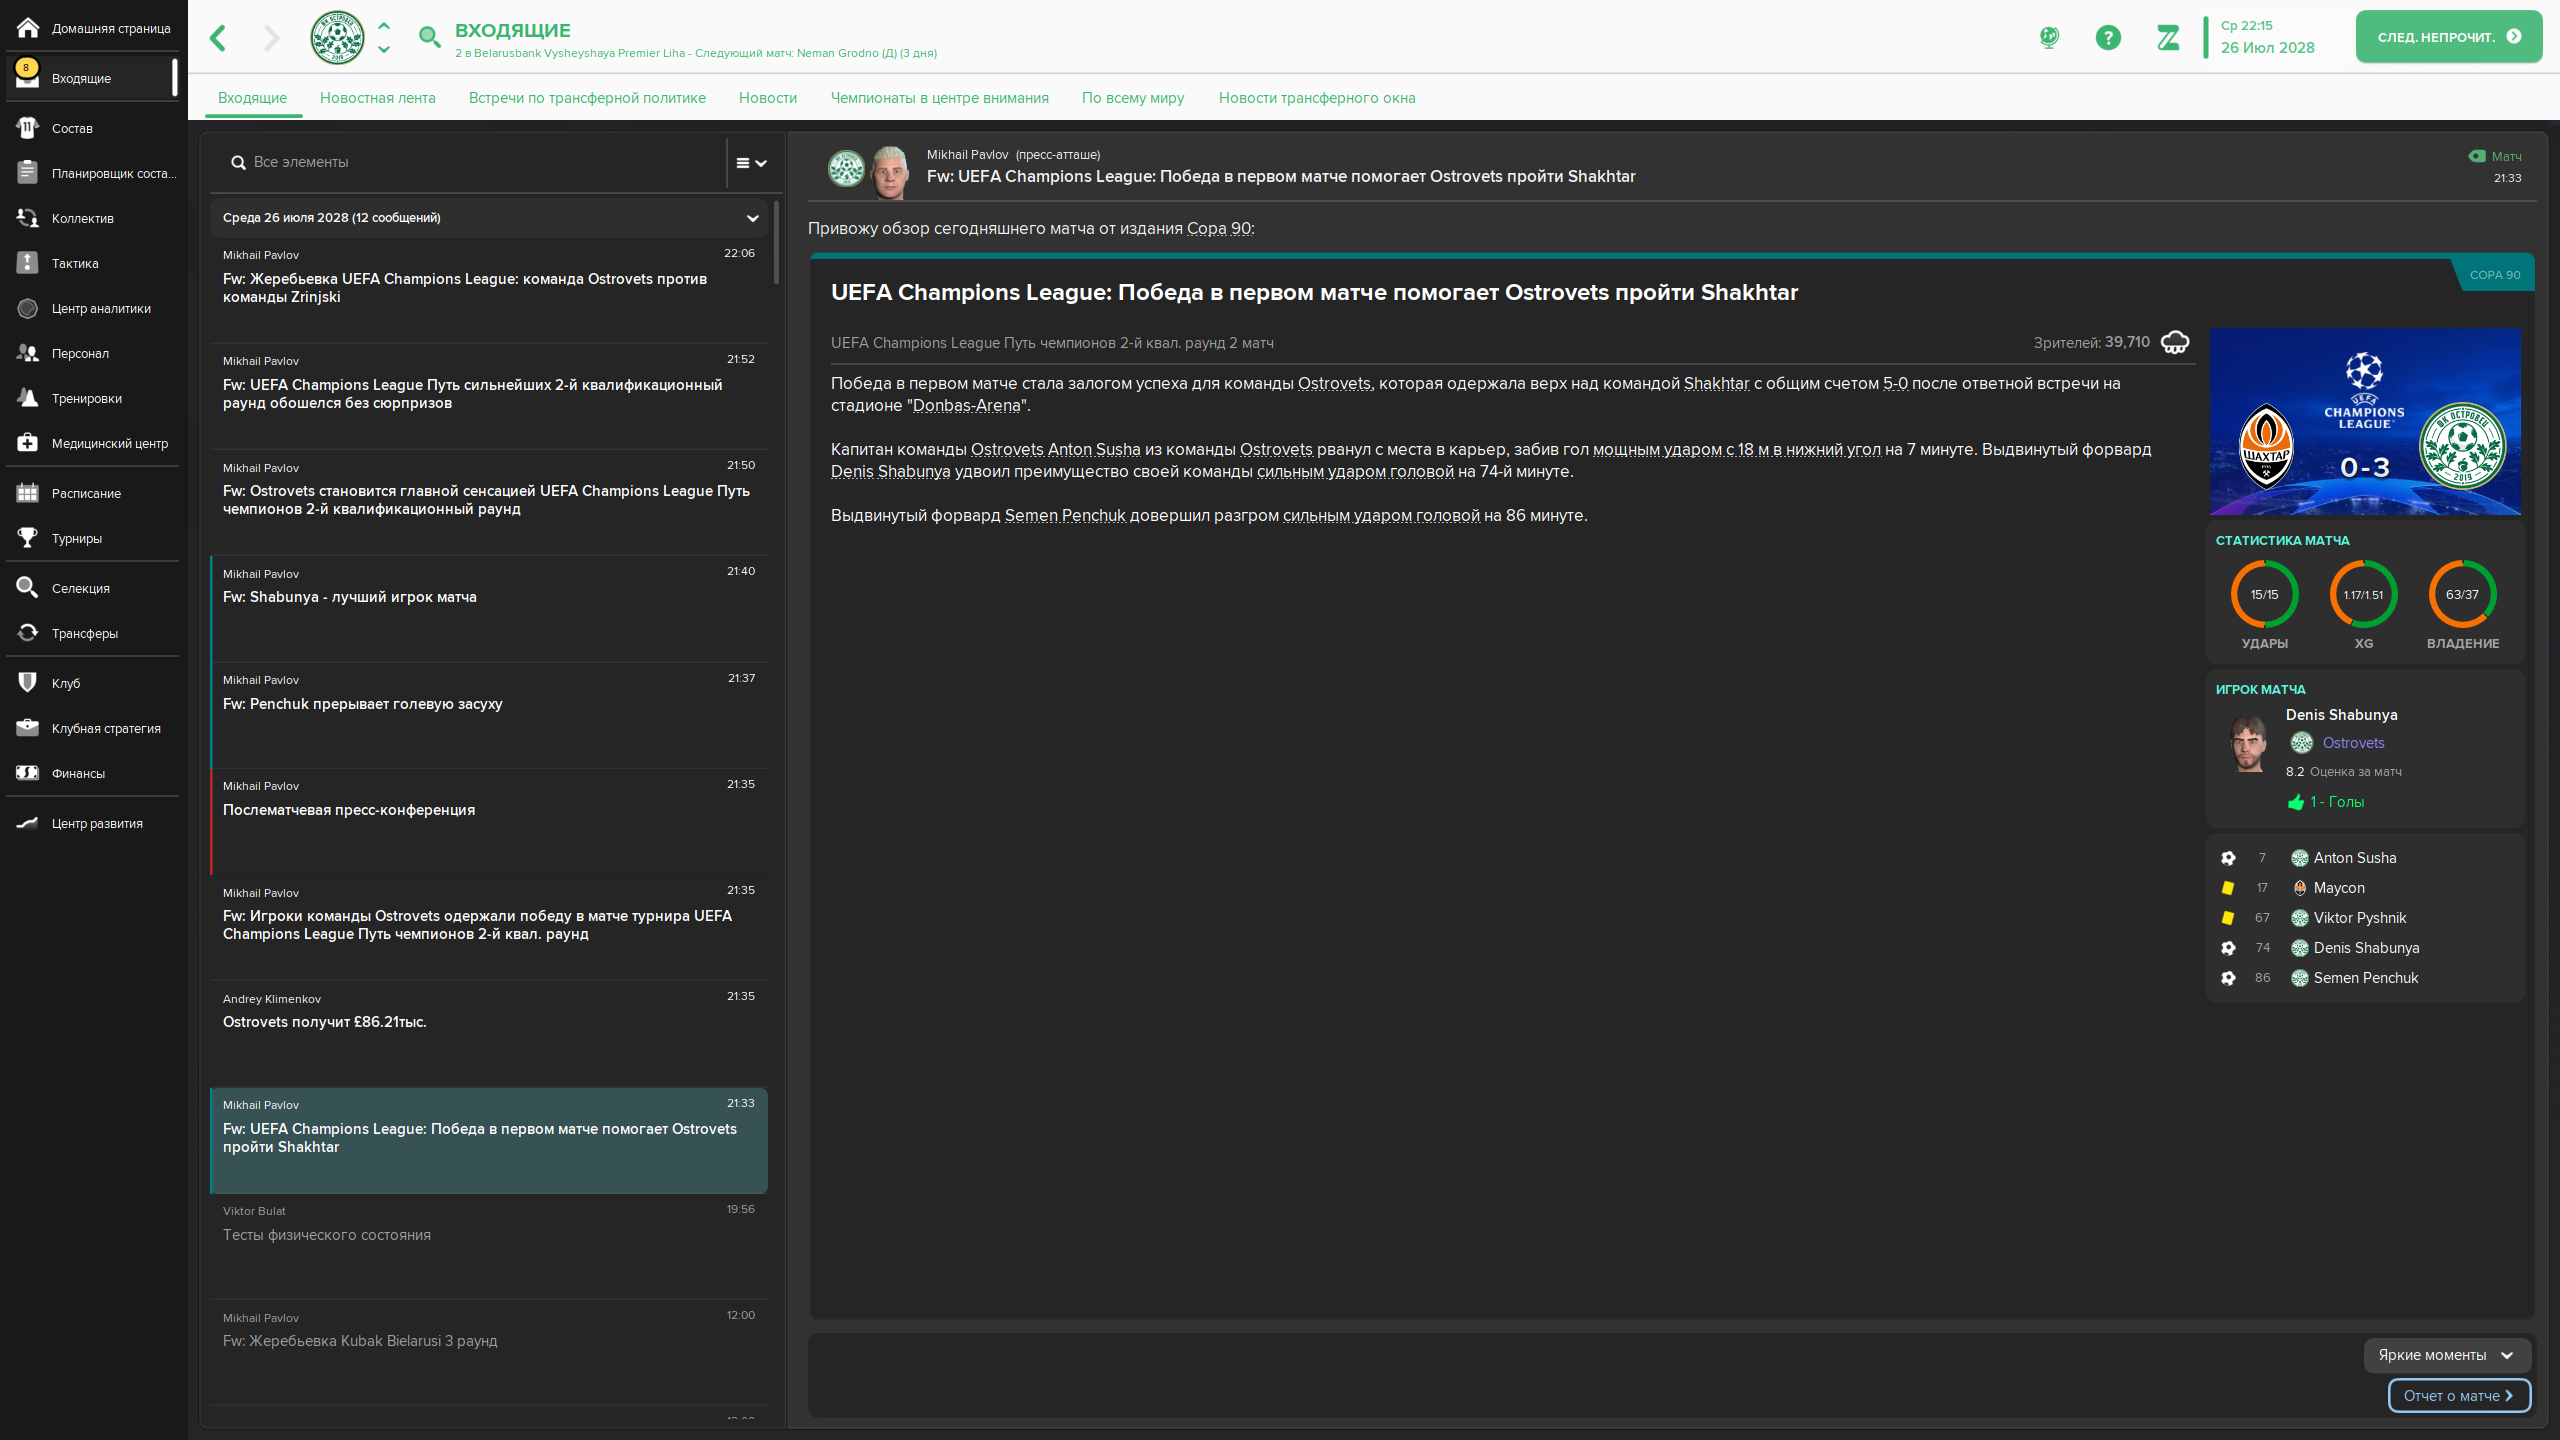Open the Home page sidebar icon
Screen dimensions: 2560x1440
click(28, 28)
